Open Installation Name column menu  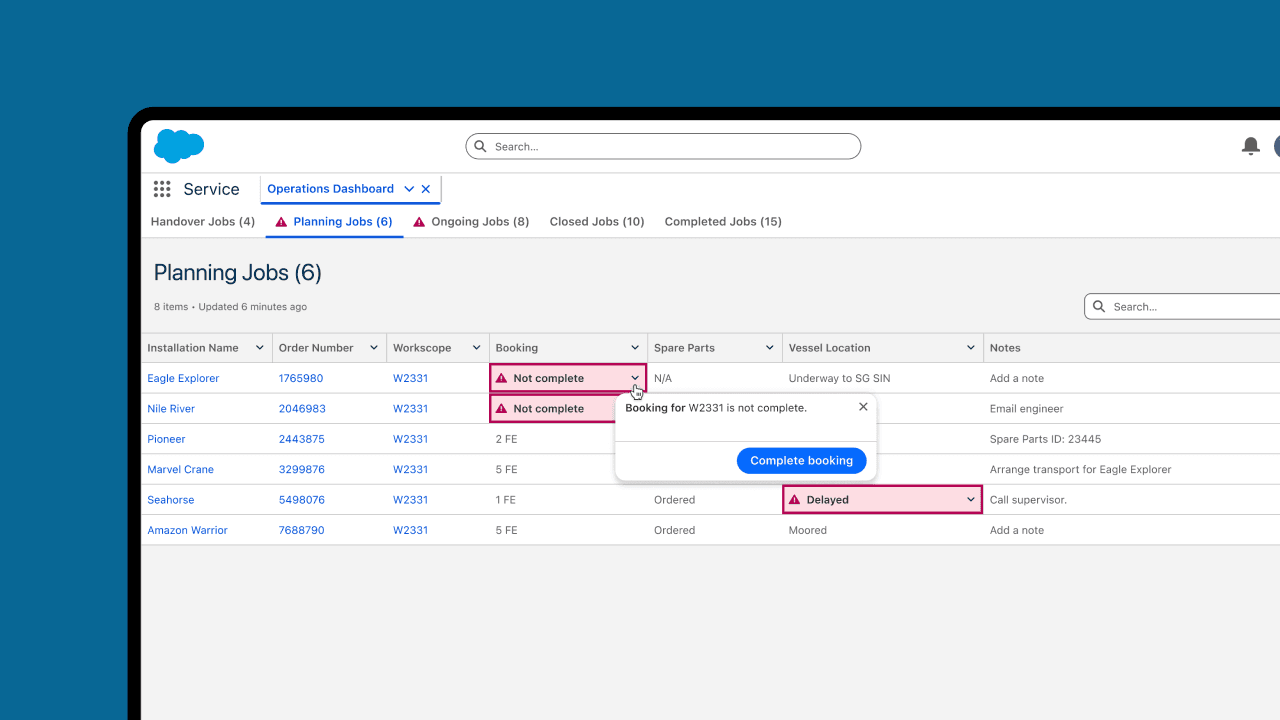tap(260, 348)
